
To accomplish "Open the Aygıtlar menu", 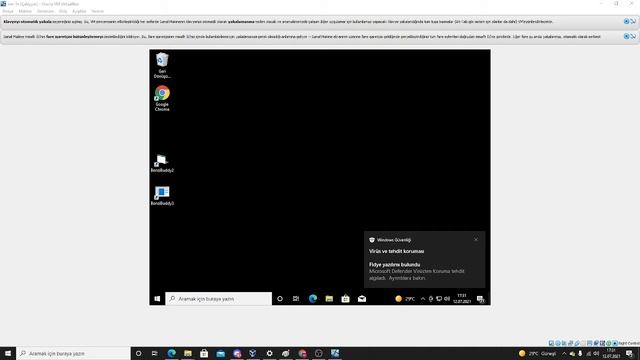I will click(x=79, y=11).
